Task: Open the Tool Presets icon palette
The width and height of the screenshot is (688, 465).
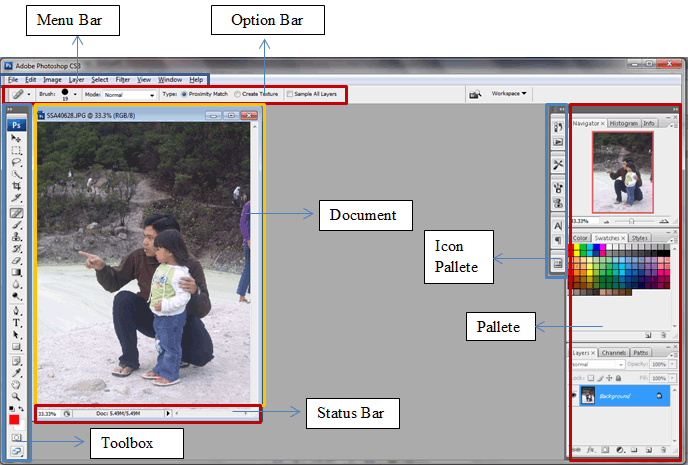Action: [x=558, y=165]
